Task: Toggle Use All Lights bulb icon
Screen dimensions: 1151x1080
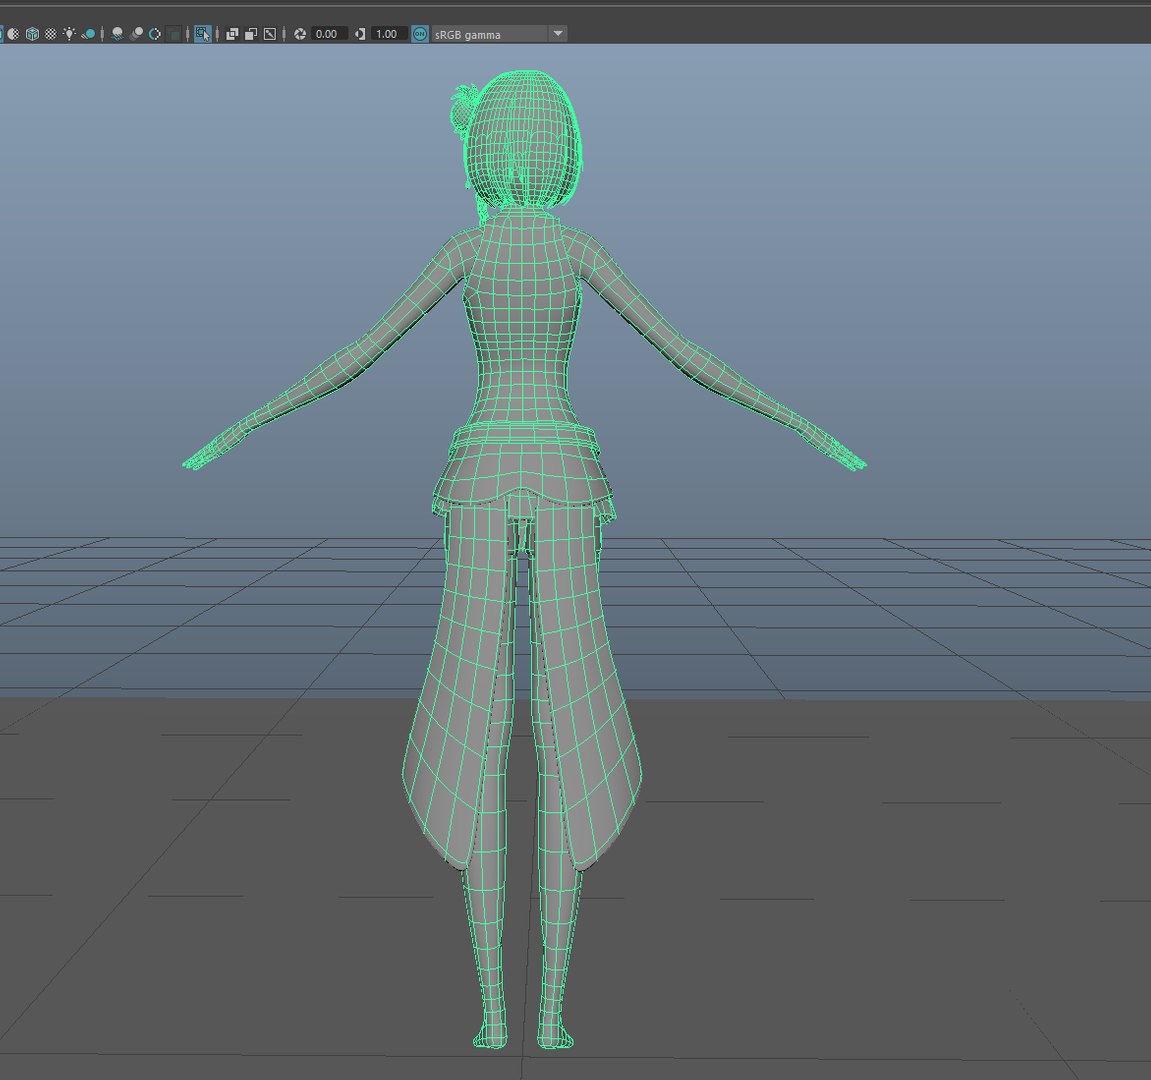Action: coord(69,34)
